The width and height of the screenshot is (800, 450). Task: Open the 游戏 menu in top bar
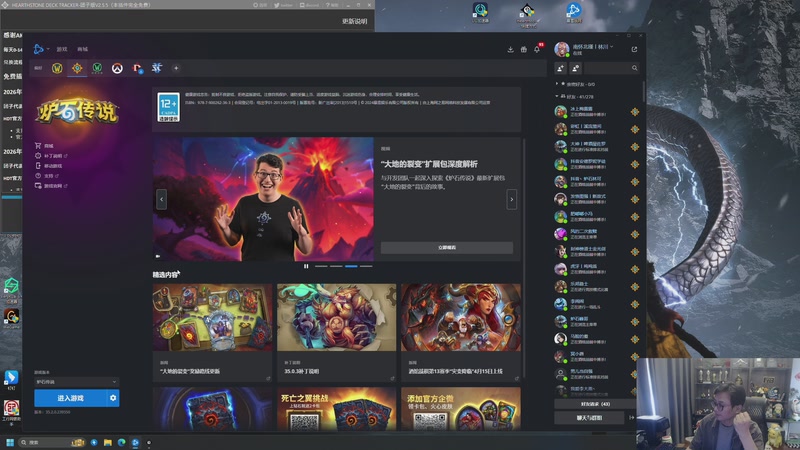[62, 49]
